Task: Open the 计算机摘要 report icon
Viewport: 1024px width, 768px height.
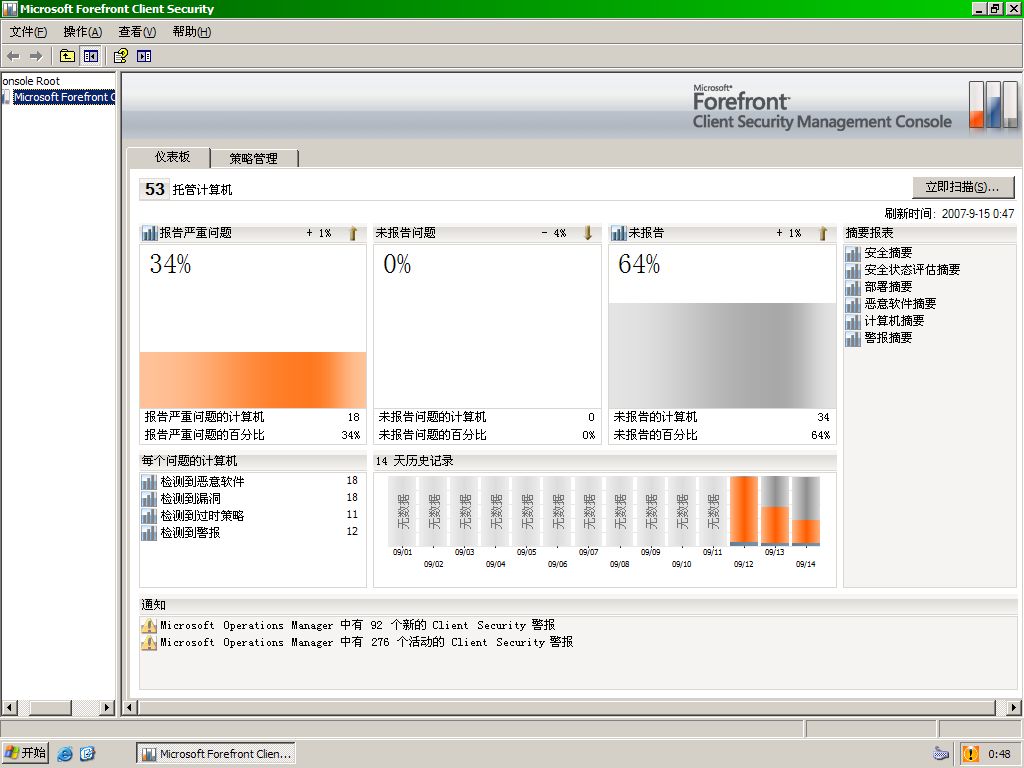Action: (853, 321)
